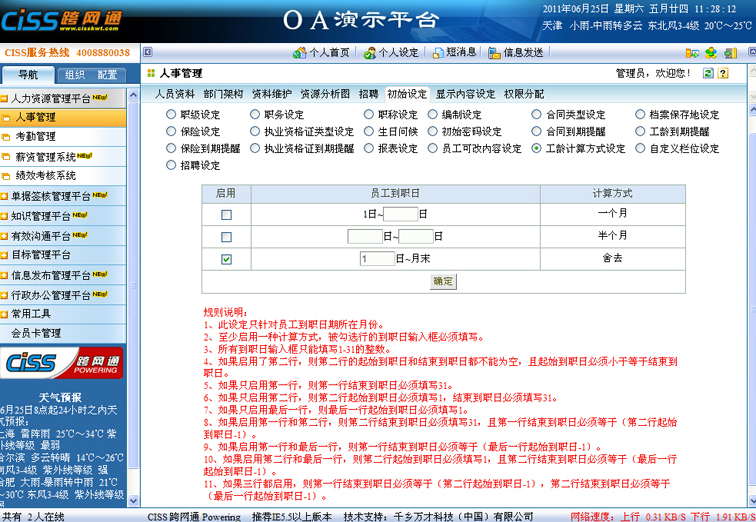Expand 单据签核管理平台 tree node
The image size is (756, 522).
5,195
